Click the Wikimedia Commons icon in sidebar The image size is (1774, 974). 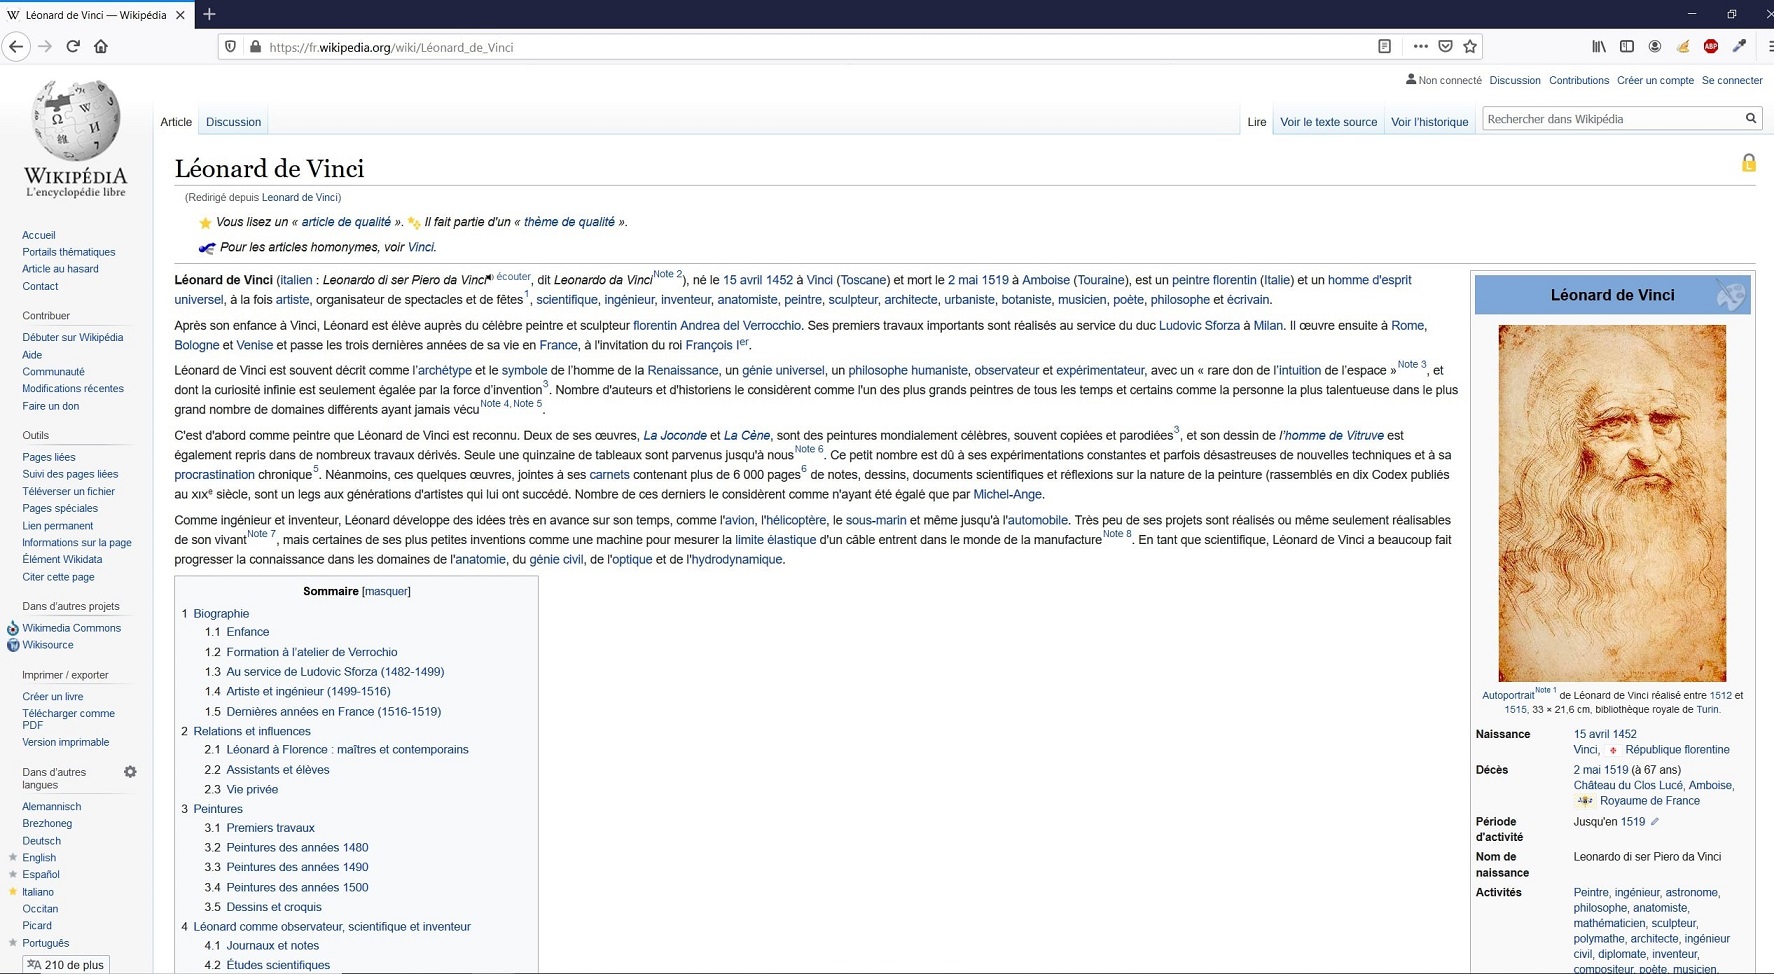13,628
